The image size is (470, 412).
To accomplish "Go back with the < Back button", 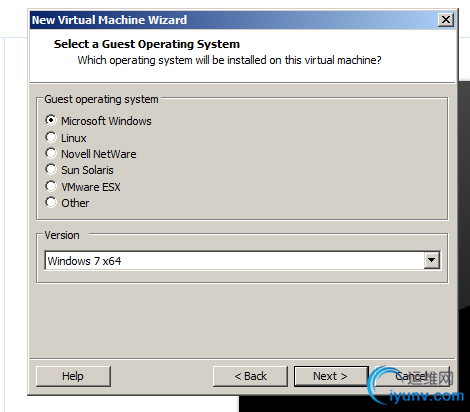I will [250, 376].
